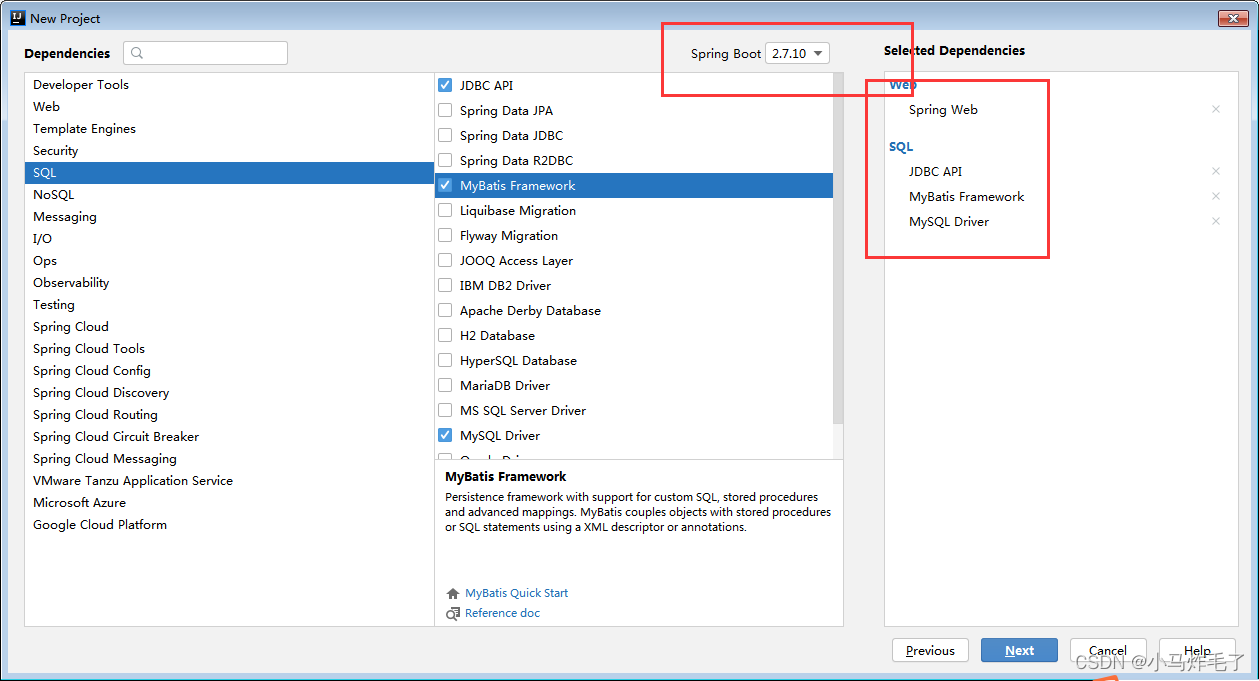Select the Spring Cloud Discovery category
The width and height of the screenshot is (1259, 681).
coord(229,393)
